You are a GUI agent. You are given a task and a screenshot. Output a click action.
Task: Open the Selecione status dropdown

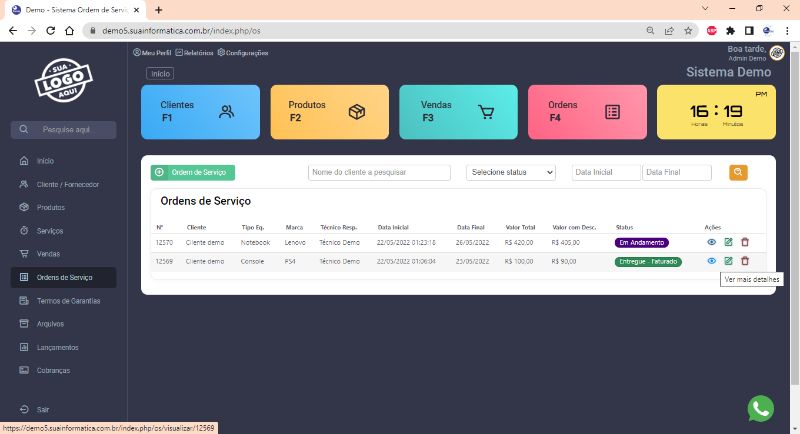[x=511, y=172]
